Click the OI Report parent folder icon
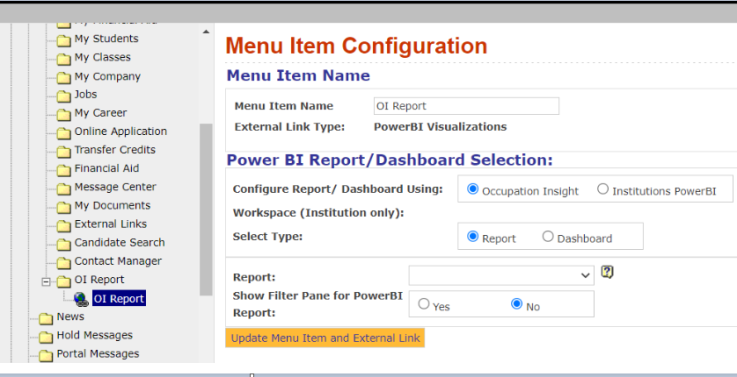Viewport: 737px width, 377px height. (x=64, y=281)
